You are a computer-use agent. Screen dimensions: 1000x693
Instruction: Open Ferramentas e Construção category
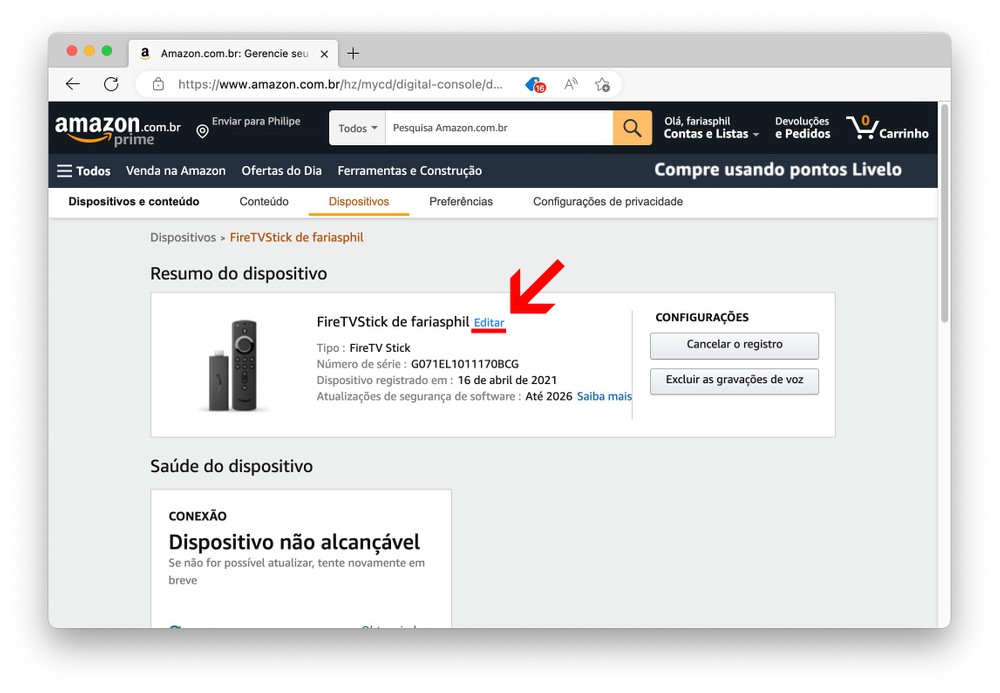[x=409, y=171]
